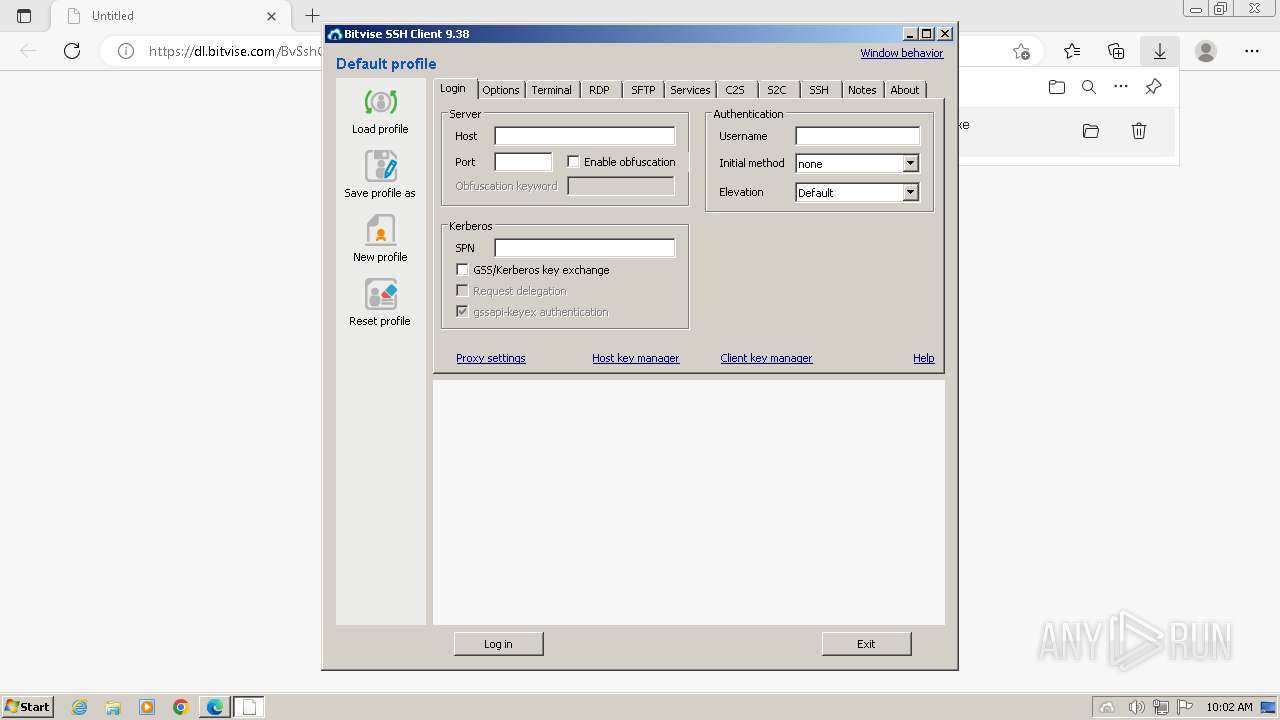
Task: Open the Services tab
Action: [690, 90]
